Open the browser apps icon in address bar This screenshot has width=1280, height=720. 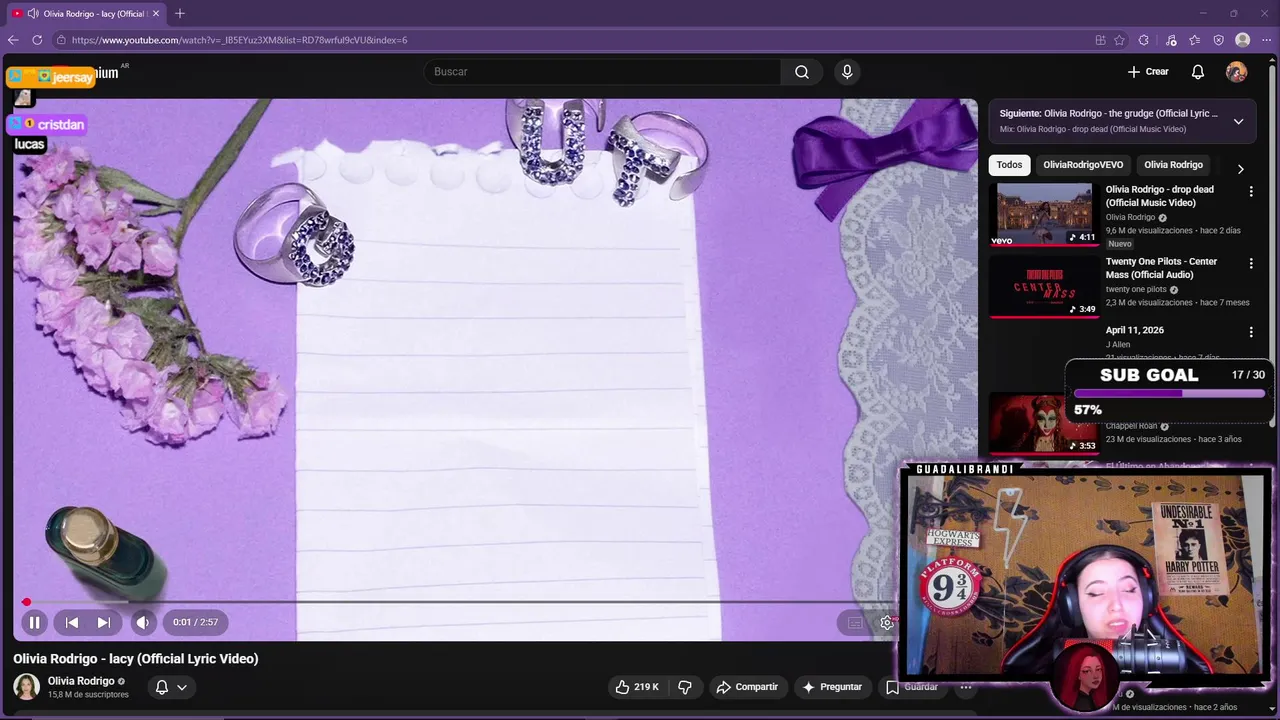point(1100,40)
